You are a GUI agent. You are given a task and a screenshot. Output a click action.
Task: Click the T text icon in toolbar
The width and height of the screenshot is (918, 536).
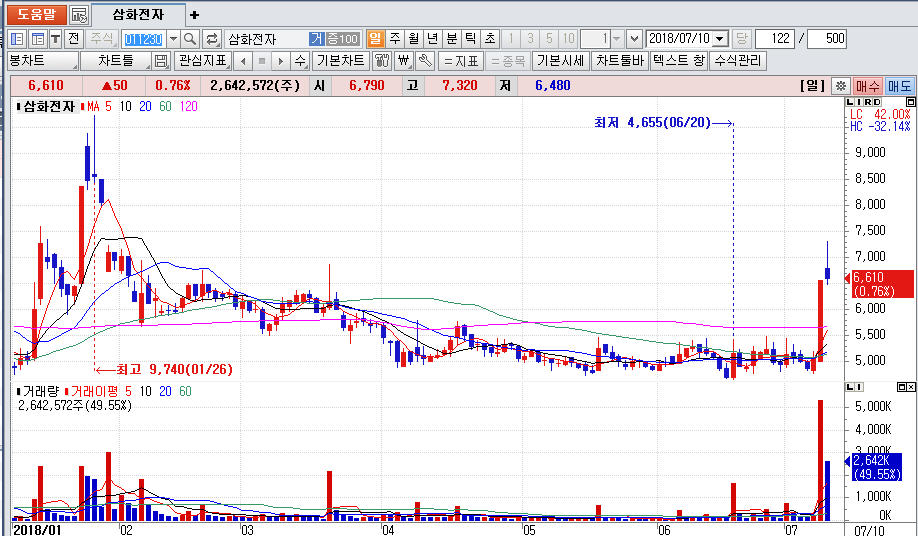(55, 39)
